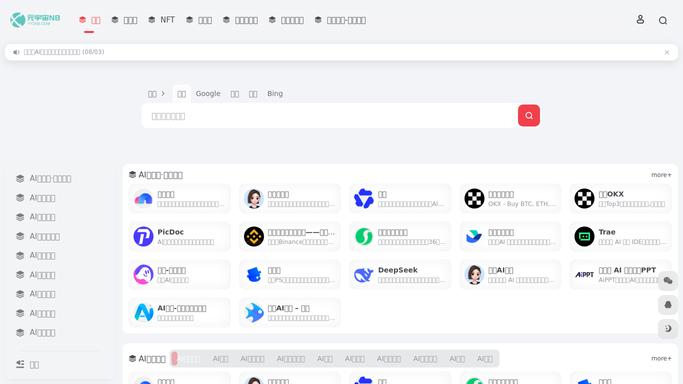This screenshot has height=384, width=683.
Task: Open the Trae IDE card
Action: [620, 236]
